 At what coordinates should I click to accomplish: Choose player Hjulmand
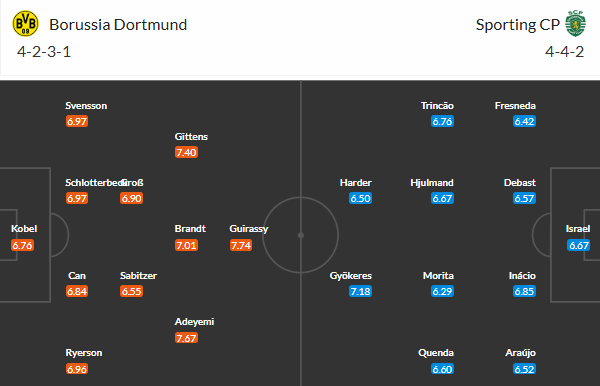point(432,183)
